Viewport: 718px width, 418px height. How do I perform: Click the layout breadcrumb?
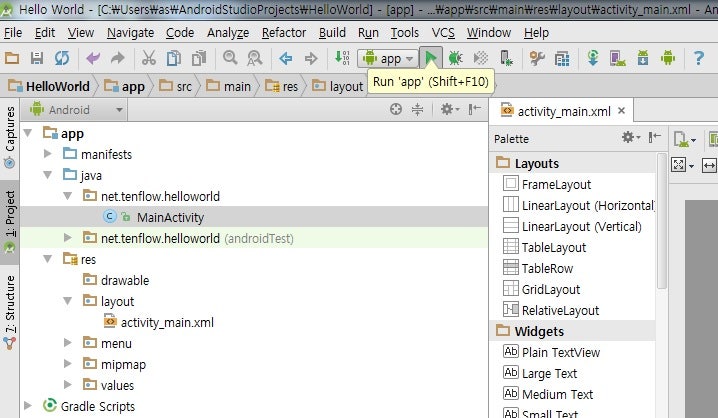tap(338, 86)
